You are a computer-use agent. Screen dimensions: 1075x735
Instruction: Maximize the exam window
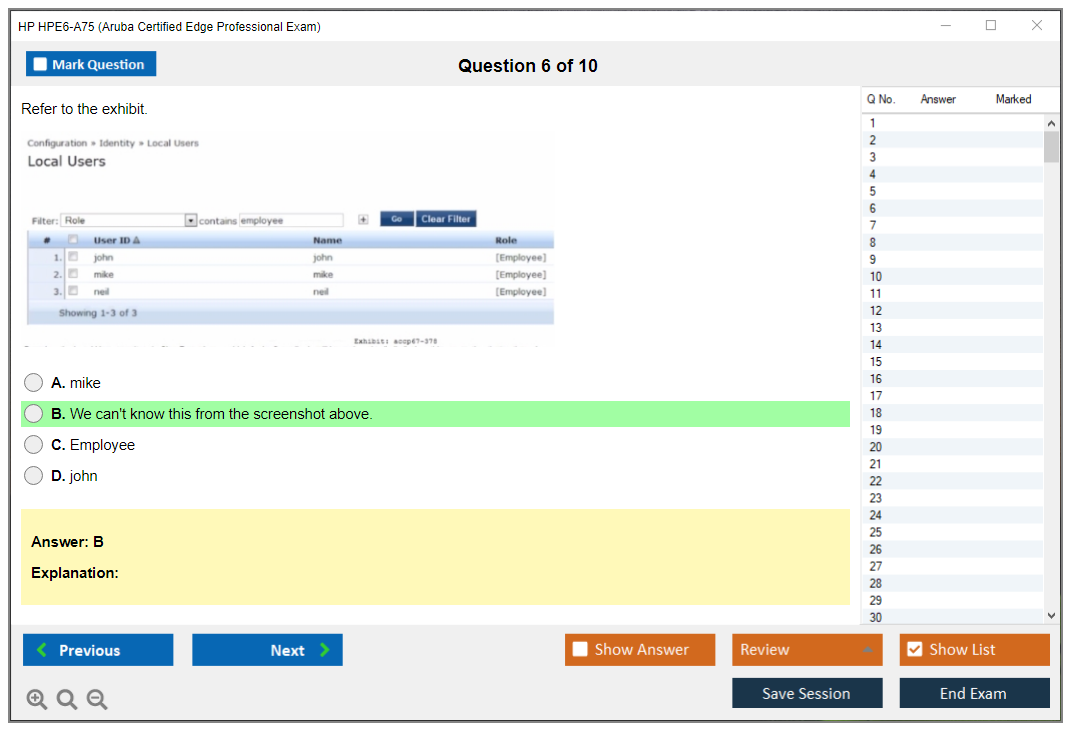click(x=991, y=26)
